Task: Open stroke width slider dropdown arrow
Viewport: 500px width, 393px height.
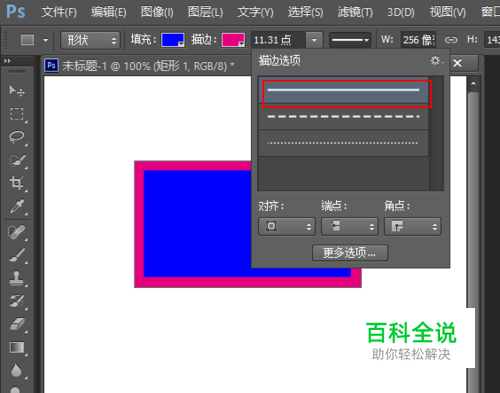Action: point(314,40)
